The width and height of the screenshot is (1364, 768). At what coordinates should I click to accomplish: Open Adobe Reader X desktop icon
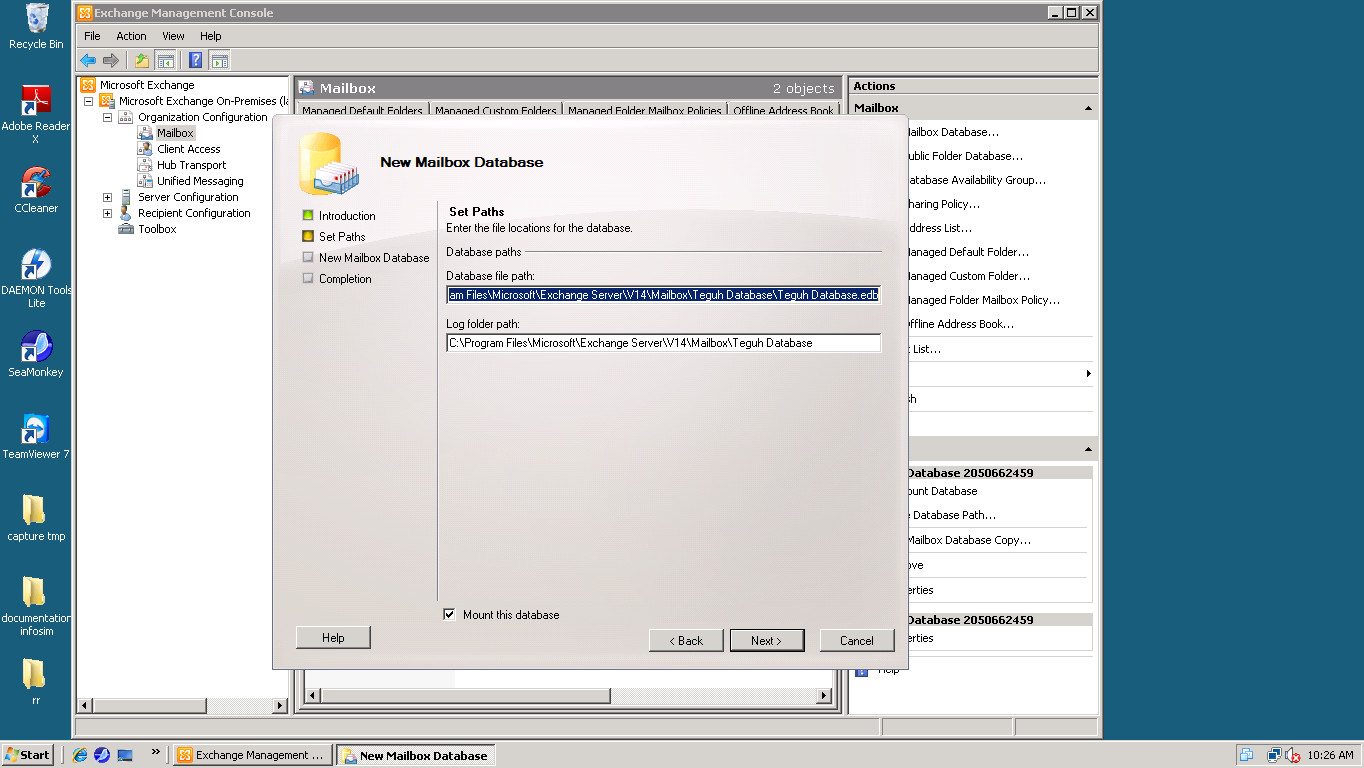click(36, 102)
